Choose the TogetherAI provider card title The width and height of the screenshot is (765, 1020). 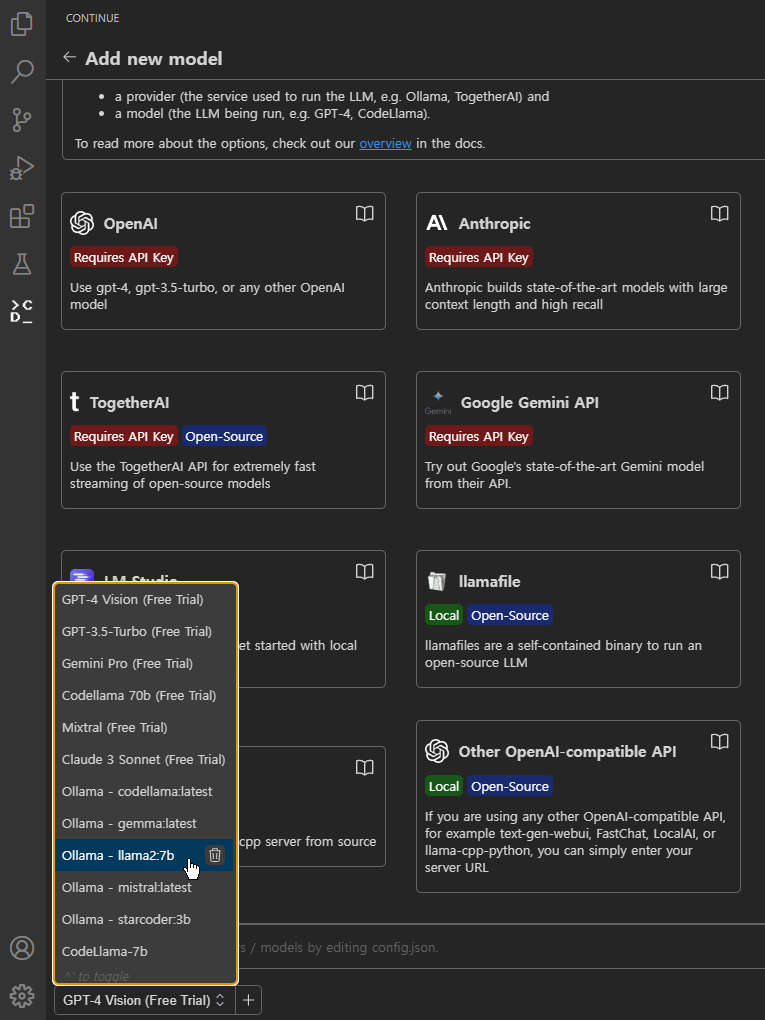[129, 402]
